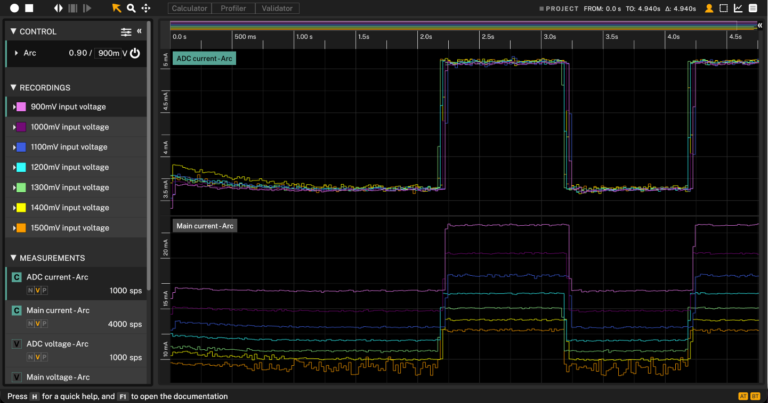The width and height of the screenshot is (768, 403).
Task: Click the orange 1500mV color swatch
Action: tap(22, 228)
